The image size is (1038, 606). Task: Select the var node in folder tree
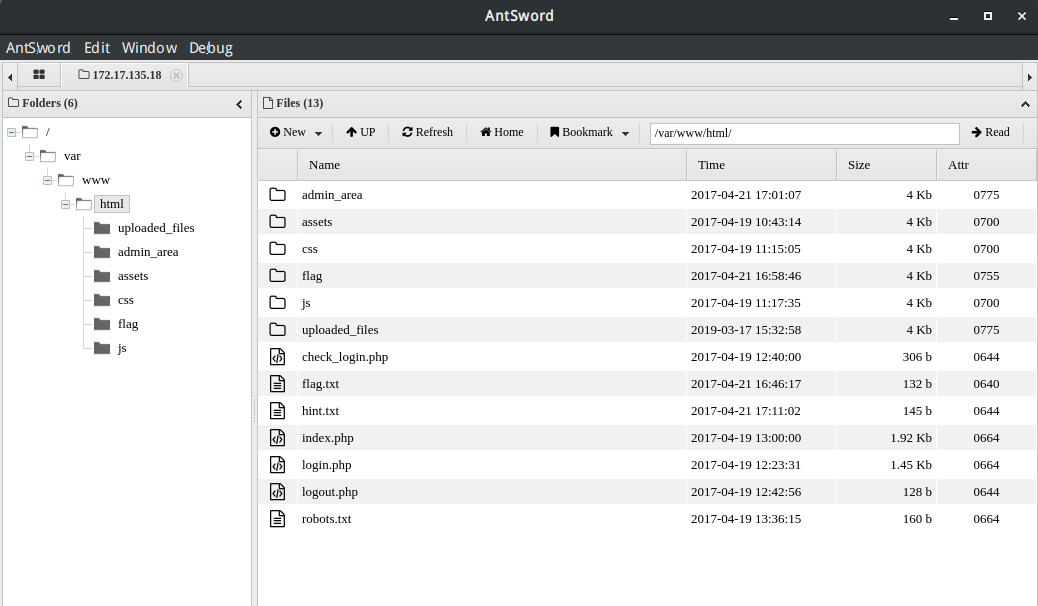click(72, 156)
